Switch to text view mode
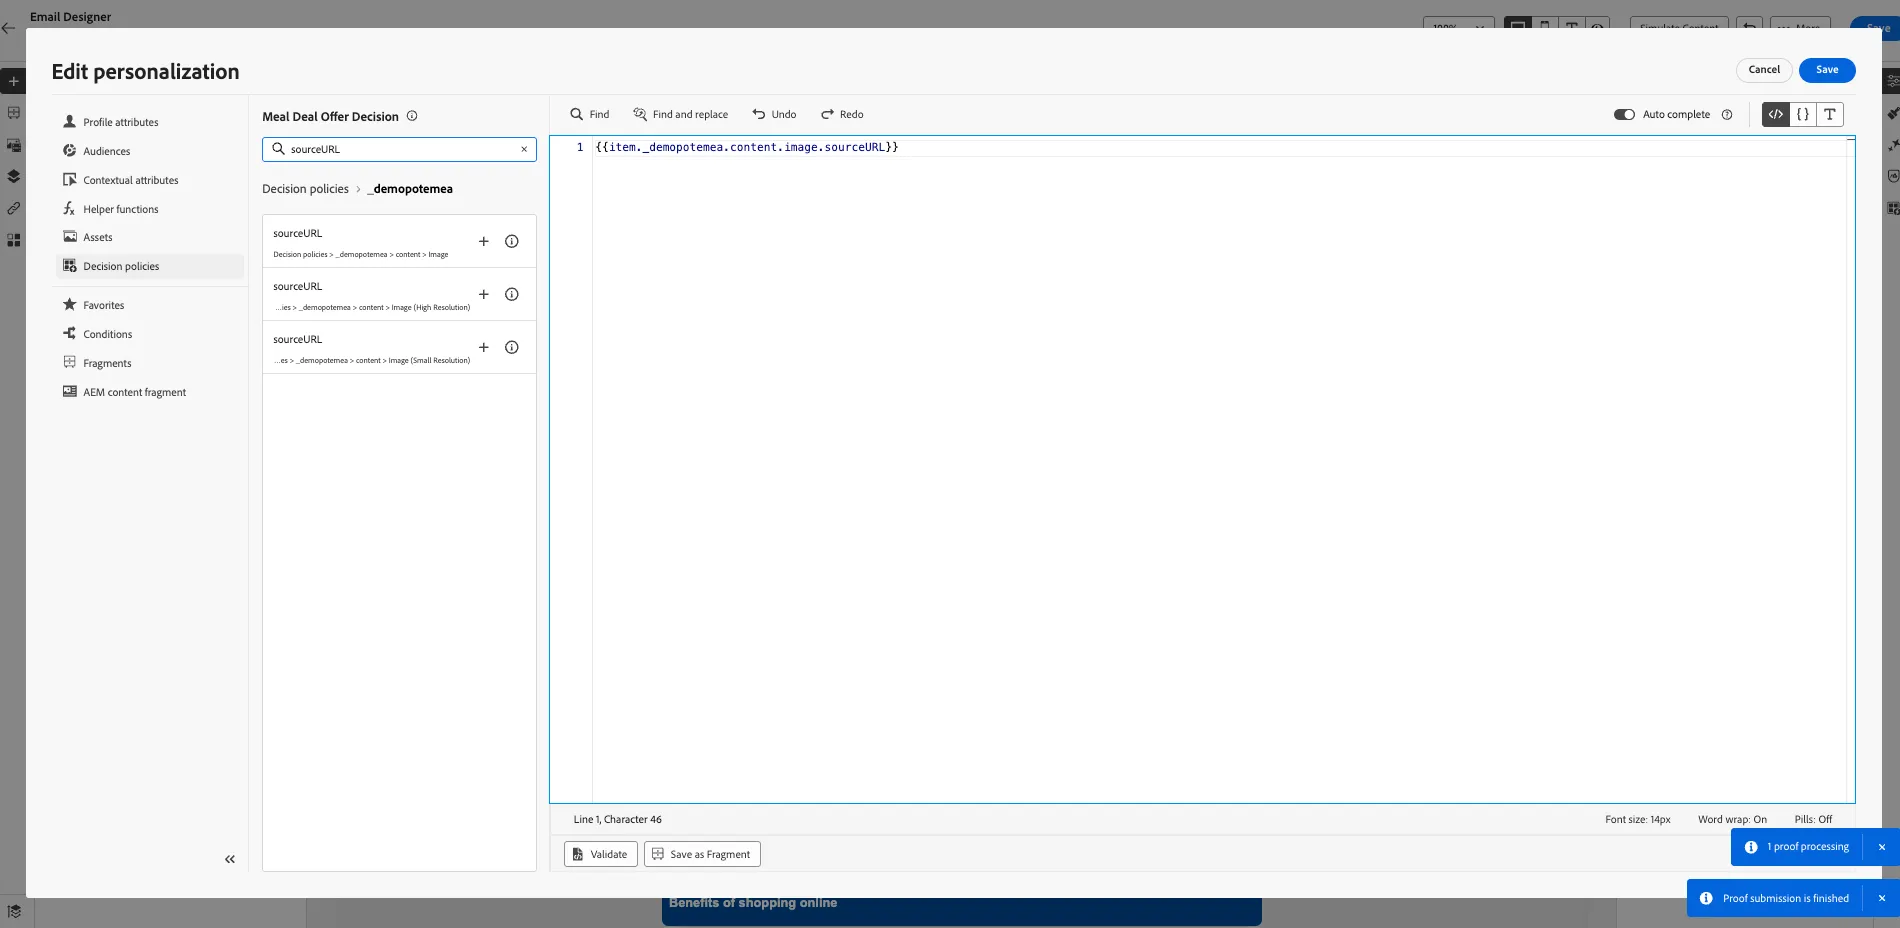 pos(1830,114)
